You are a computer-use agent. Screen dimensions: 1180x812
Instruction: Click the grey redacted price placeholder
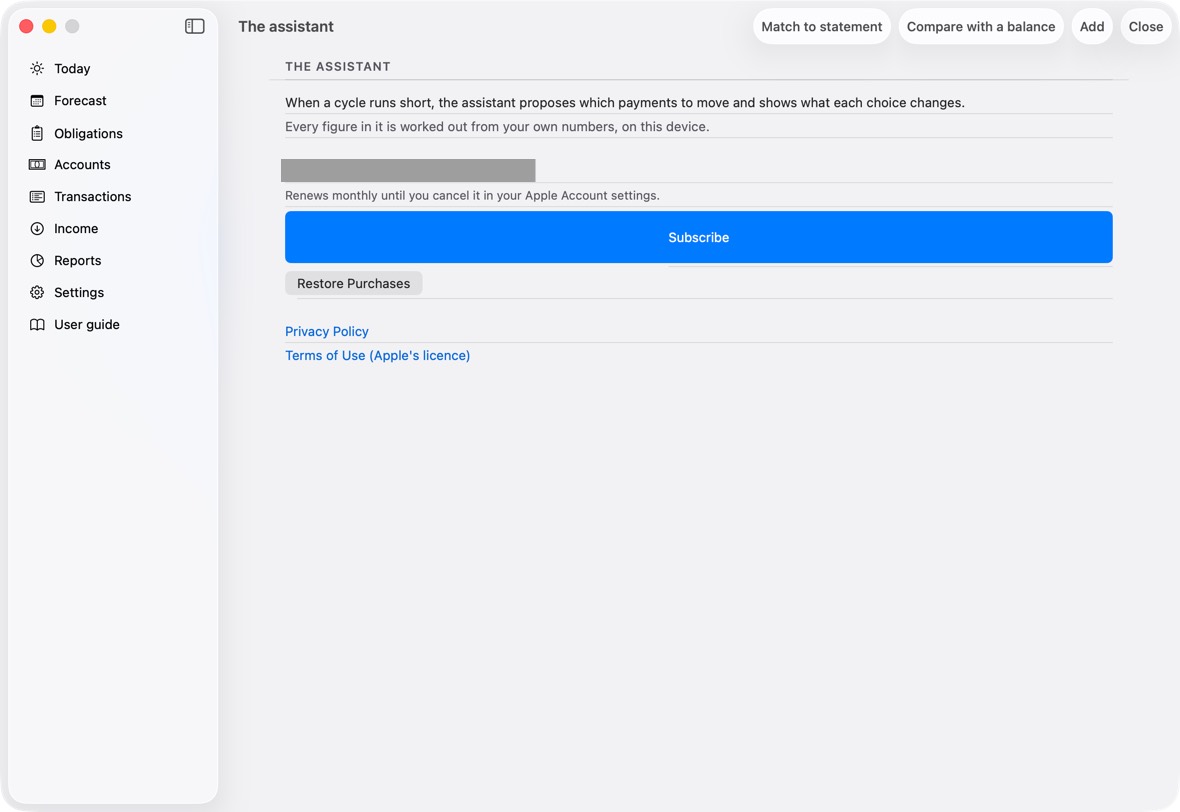click(x=408, y=170)
